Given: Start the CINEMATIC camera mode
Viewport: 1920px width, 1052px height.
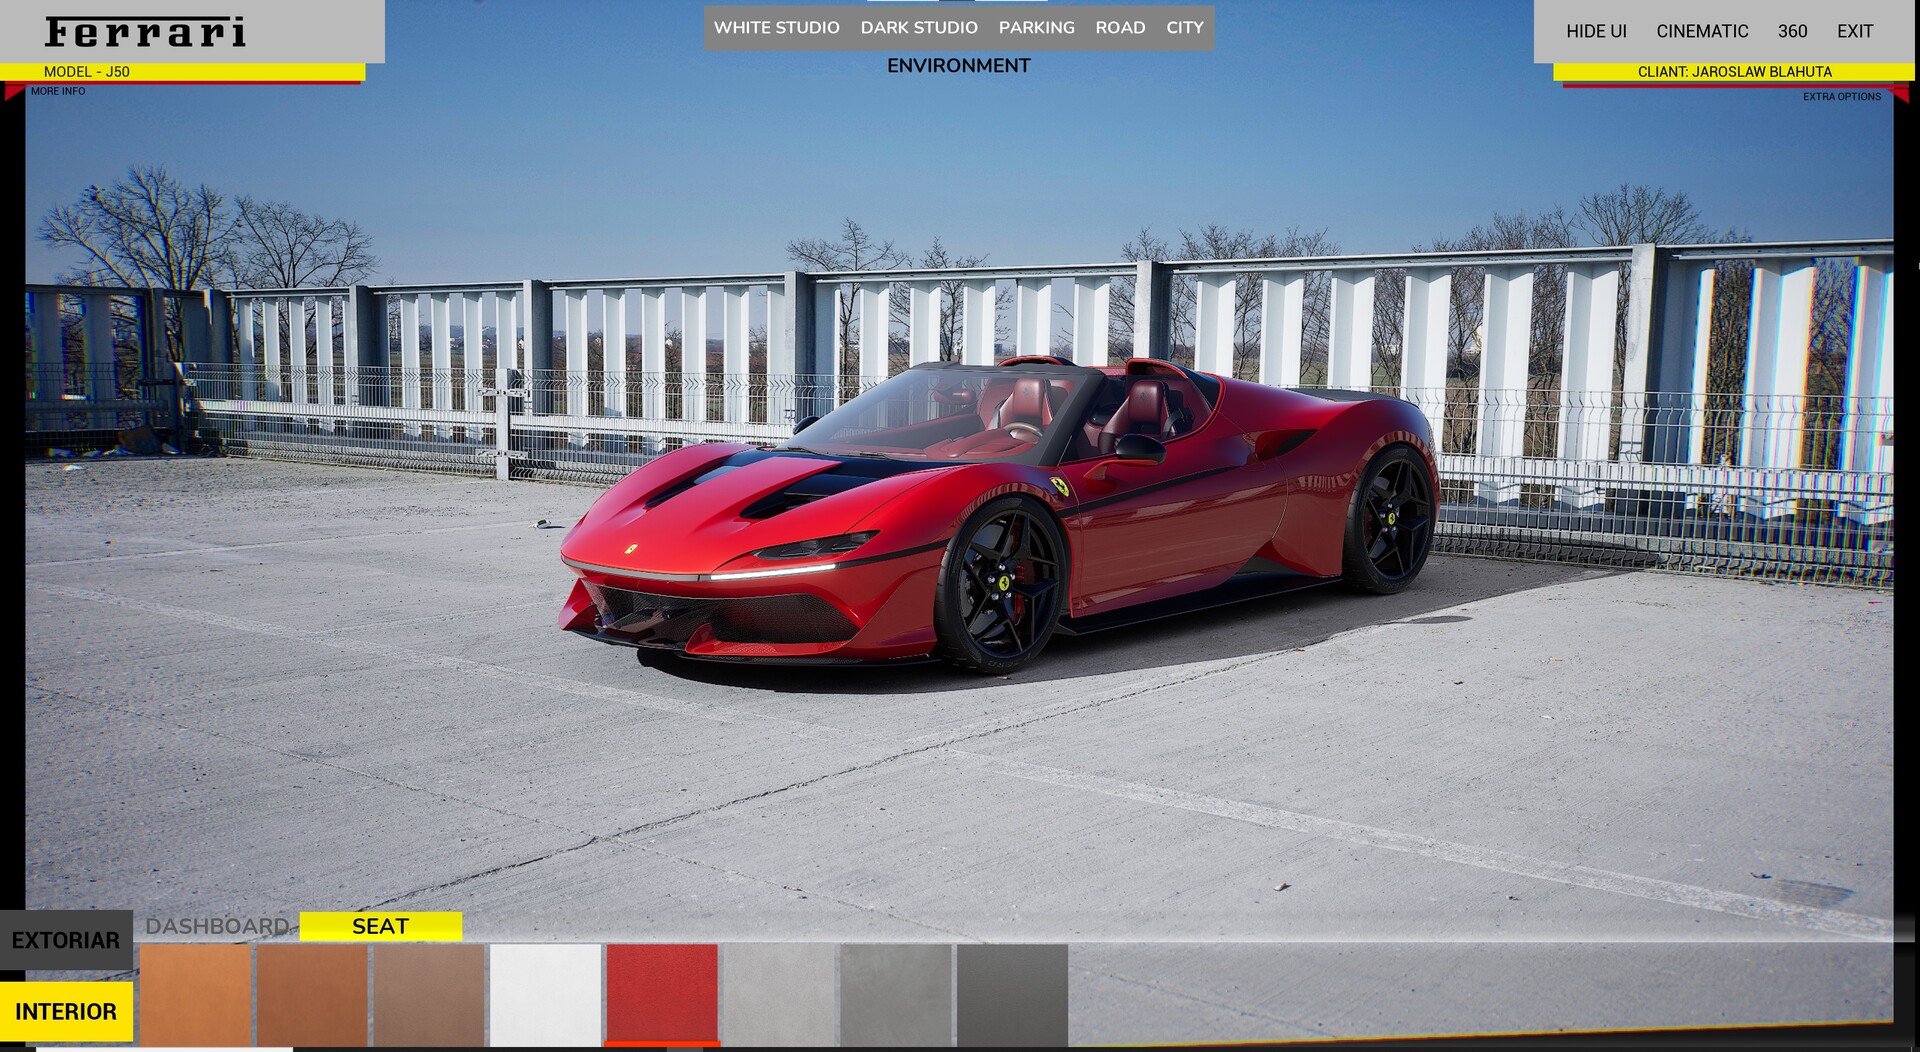Looking at the screenshot, I should pyautogui.click(x=1701, y=31).
